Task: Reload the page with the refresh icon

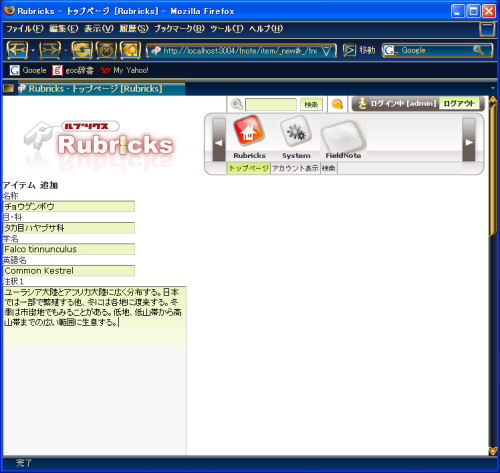Action: pyautogui.click(x=82, y=50)
